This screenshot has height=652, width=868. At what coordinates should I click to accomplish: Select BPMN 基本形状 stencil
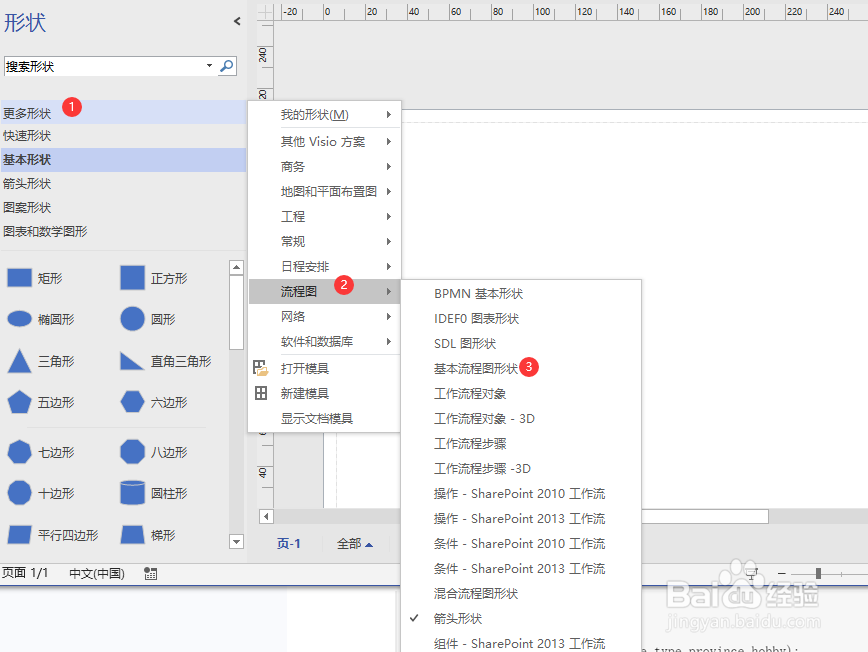point(521,294)
